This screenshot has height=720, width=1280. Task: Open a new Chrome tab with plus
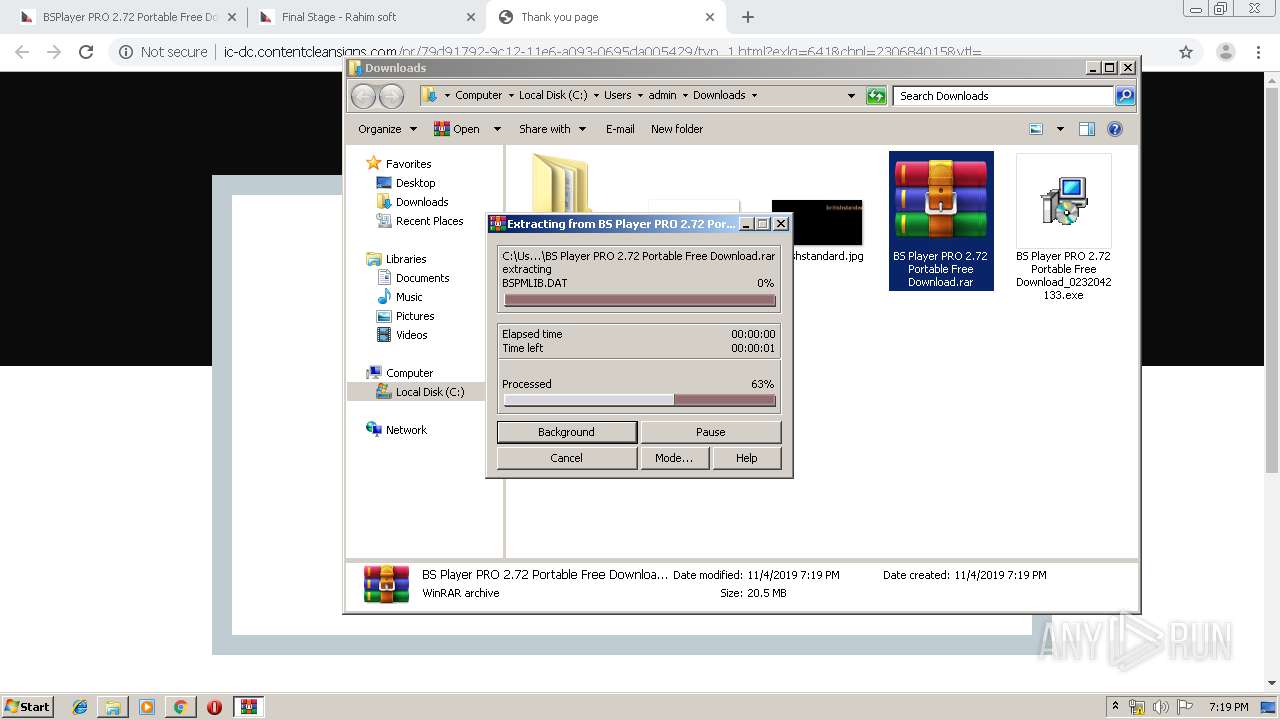tap(747, 17)
